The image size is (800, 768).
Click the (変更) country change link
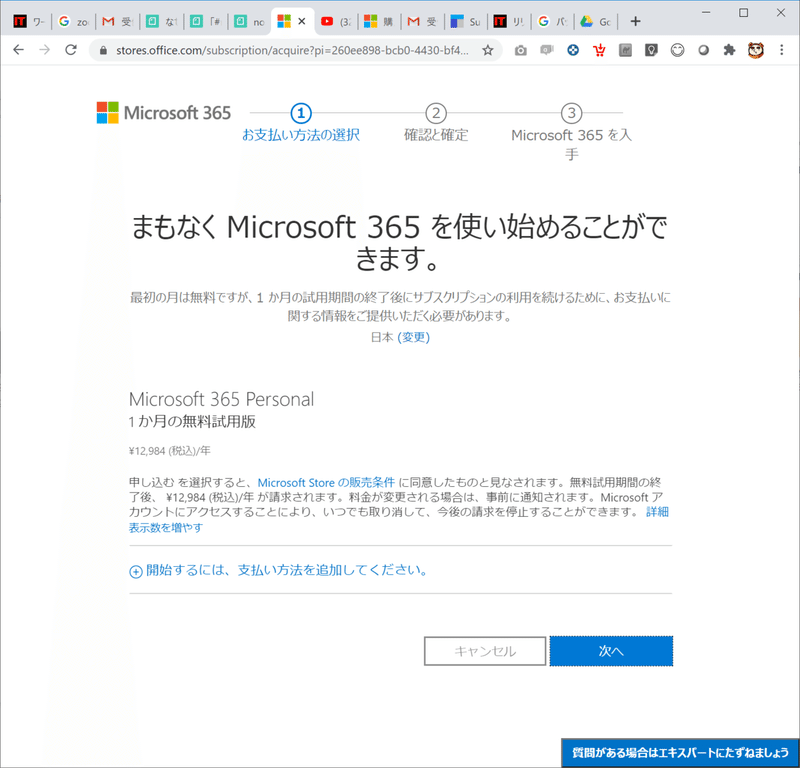413,337
